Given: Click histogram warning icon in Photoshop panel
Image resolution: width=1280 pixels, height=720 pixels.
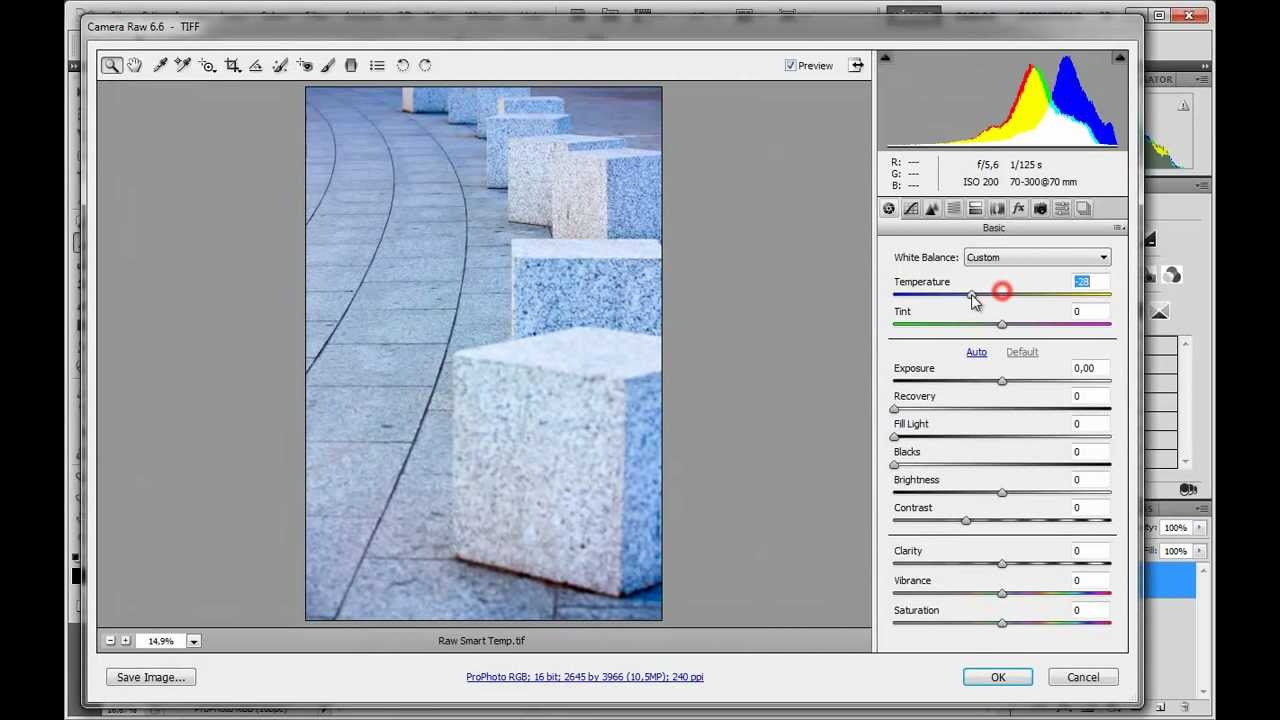Looking at the screenshot, I should click(x=1184, y=106).
